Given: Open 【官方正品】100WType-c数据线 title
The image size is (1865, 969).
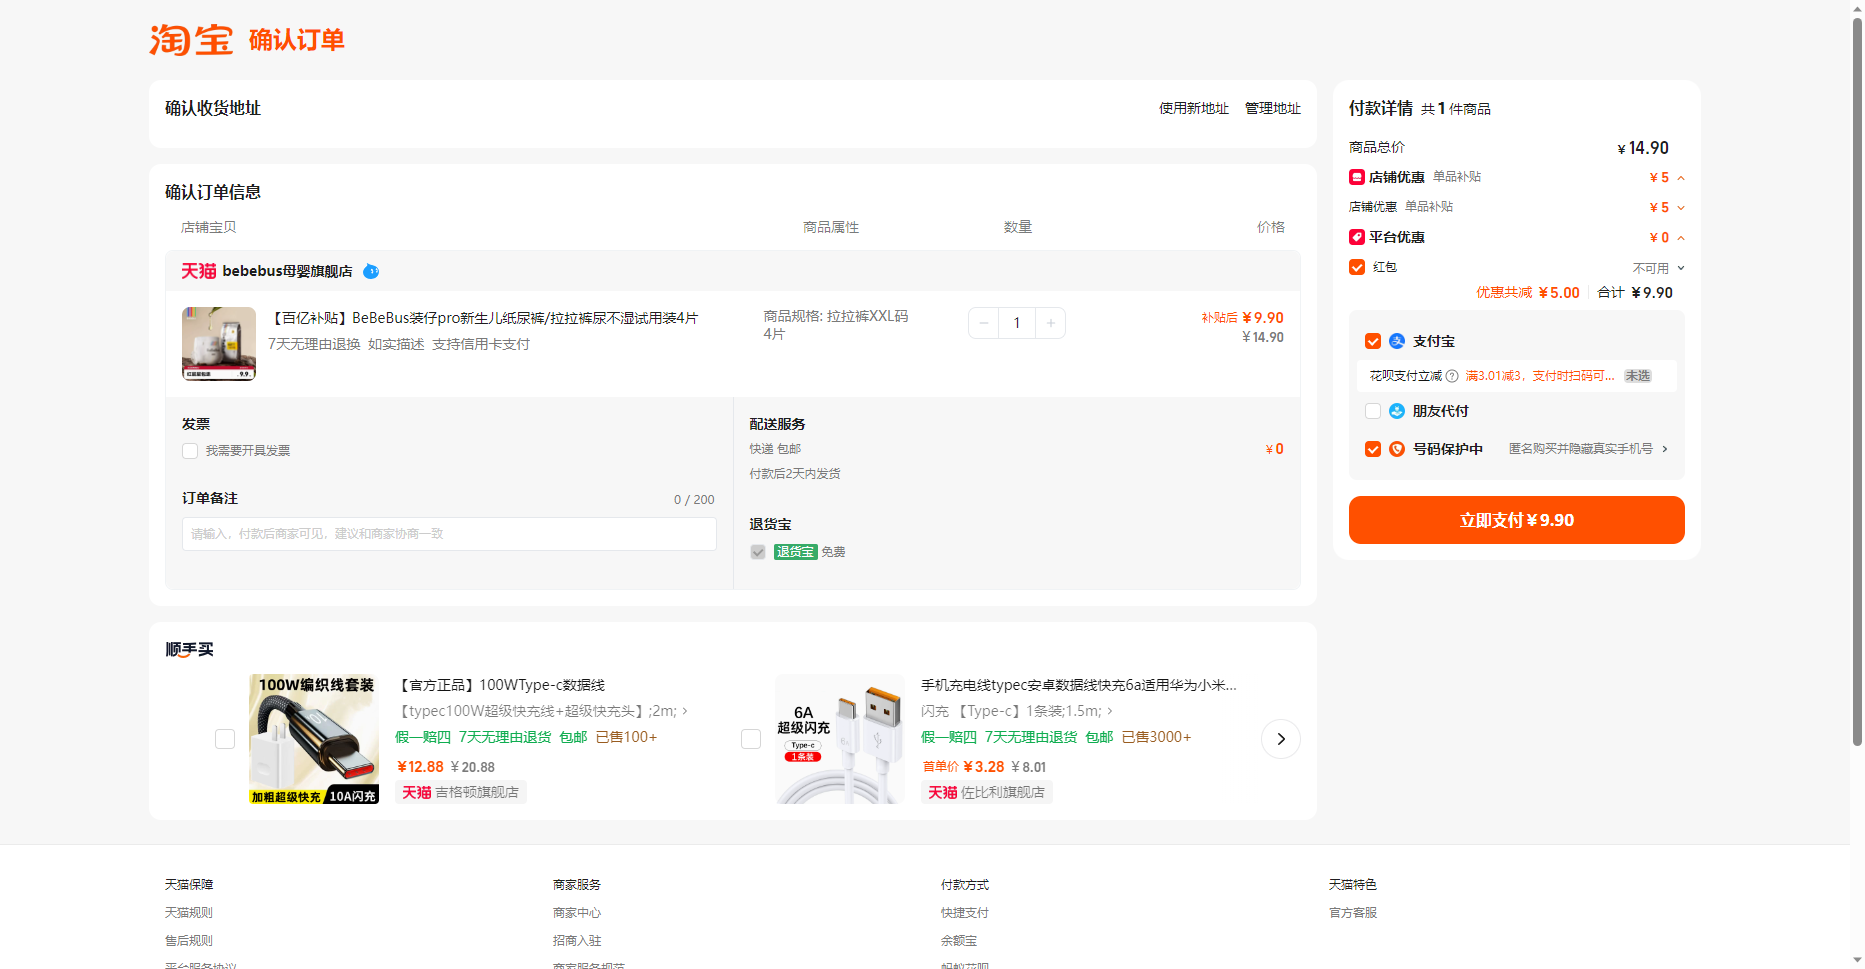Looking at the screenshot, I should tap(500, 685).
